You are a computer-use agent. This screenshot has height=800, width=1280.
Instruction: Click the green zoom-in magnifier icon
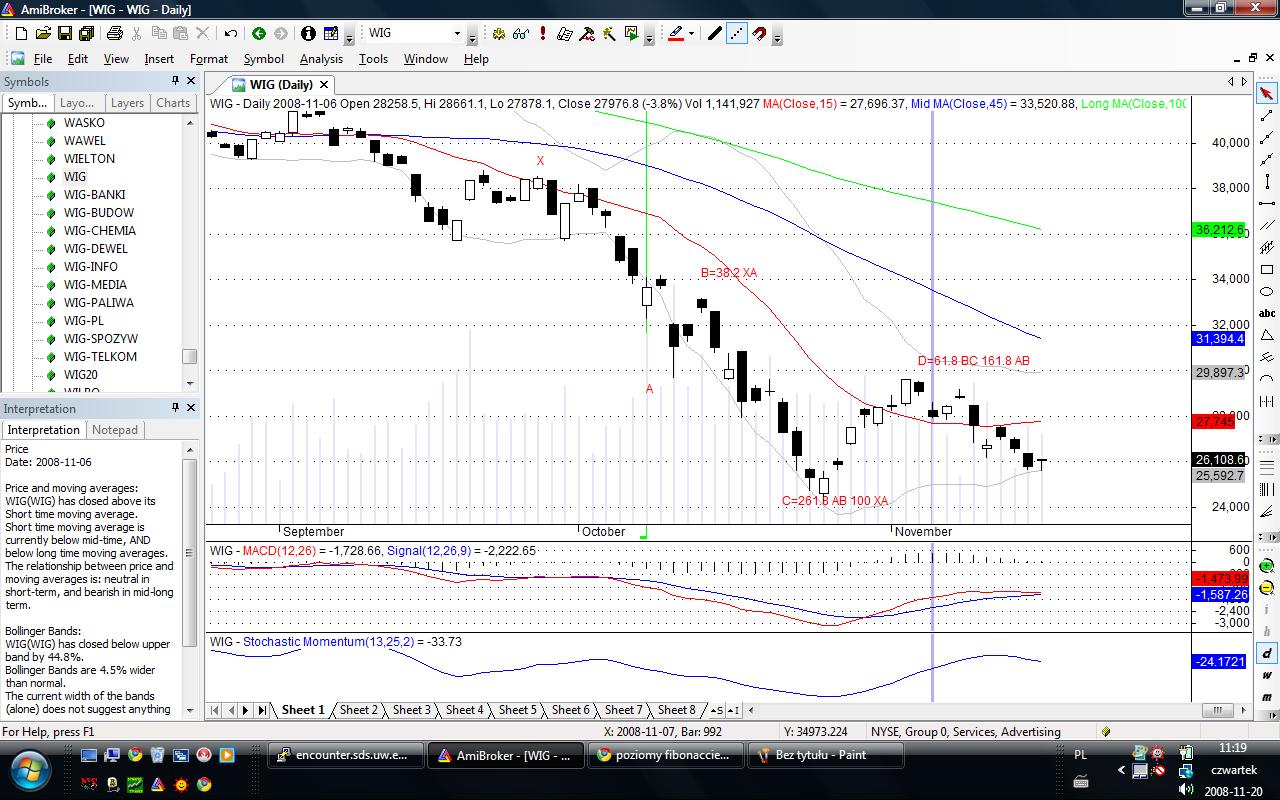pyautogui.click(x=1266, y=566)
